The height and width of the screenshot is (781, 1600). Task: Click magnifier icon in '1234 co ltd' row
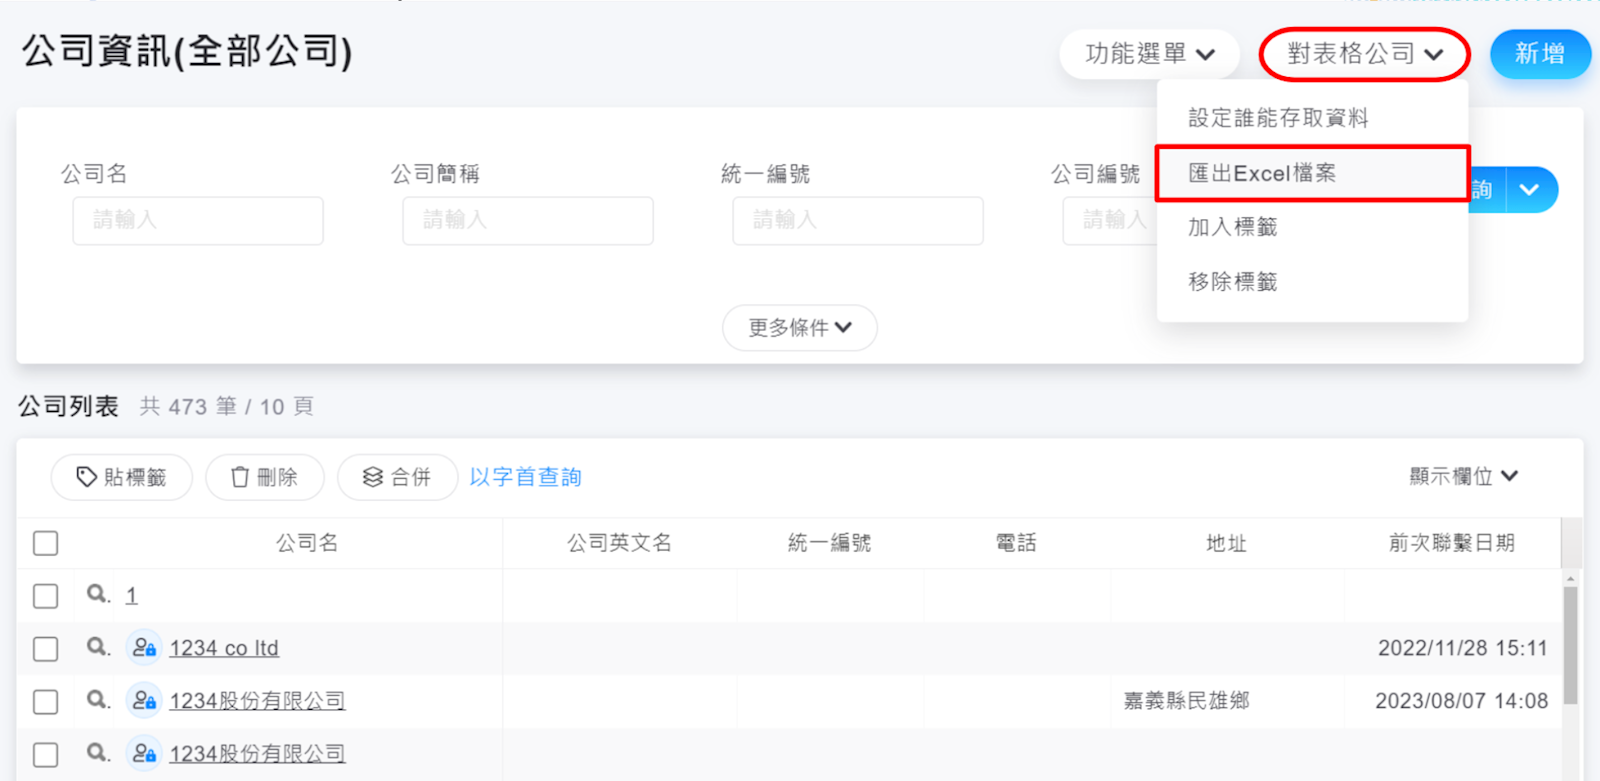(x=97, y=647)
